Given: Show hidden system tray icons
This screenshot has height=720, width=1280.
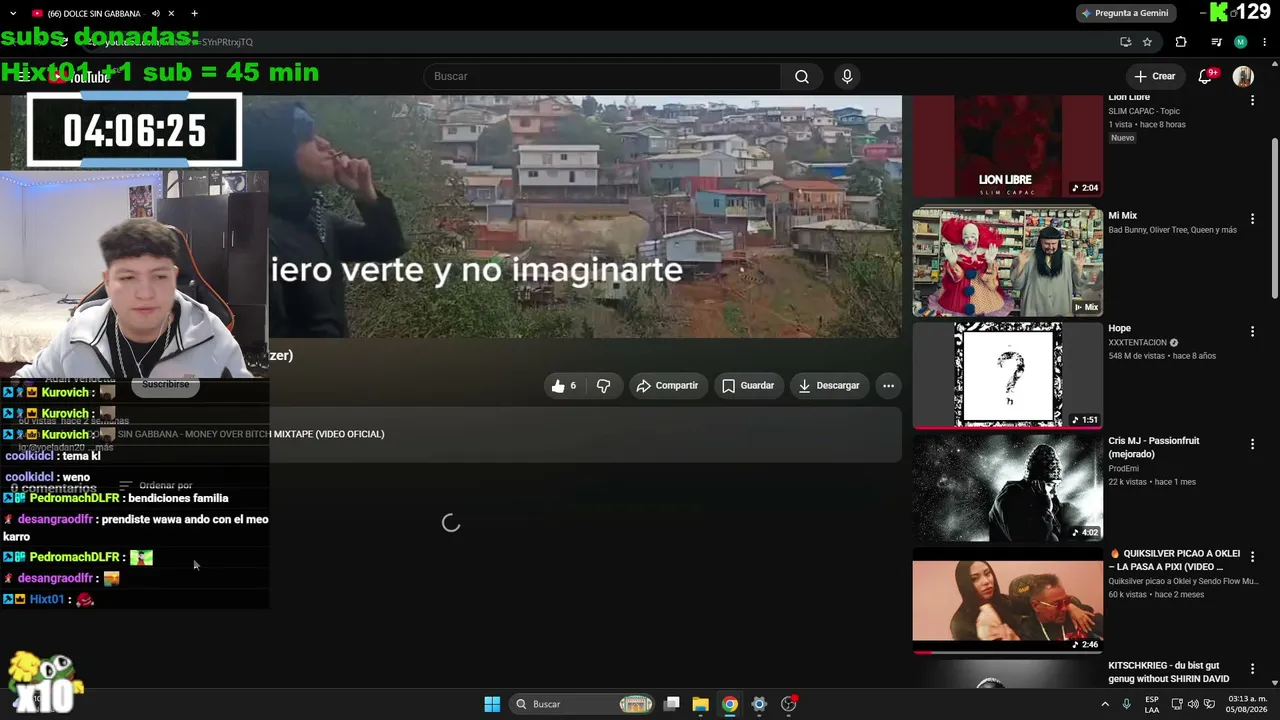Looking at the screenshot, I should 1105,704.
